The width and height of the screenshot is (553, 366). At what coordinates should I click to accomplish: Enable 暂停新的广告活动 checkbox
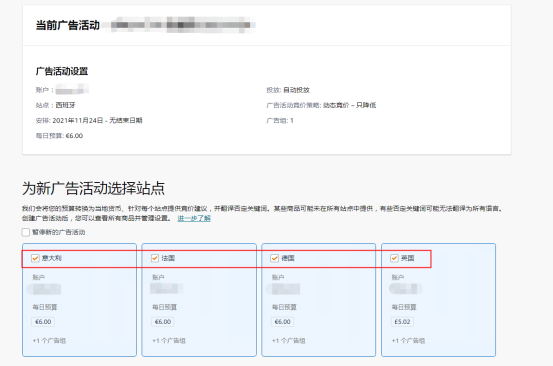coord(26,232)
